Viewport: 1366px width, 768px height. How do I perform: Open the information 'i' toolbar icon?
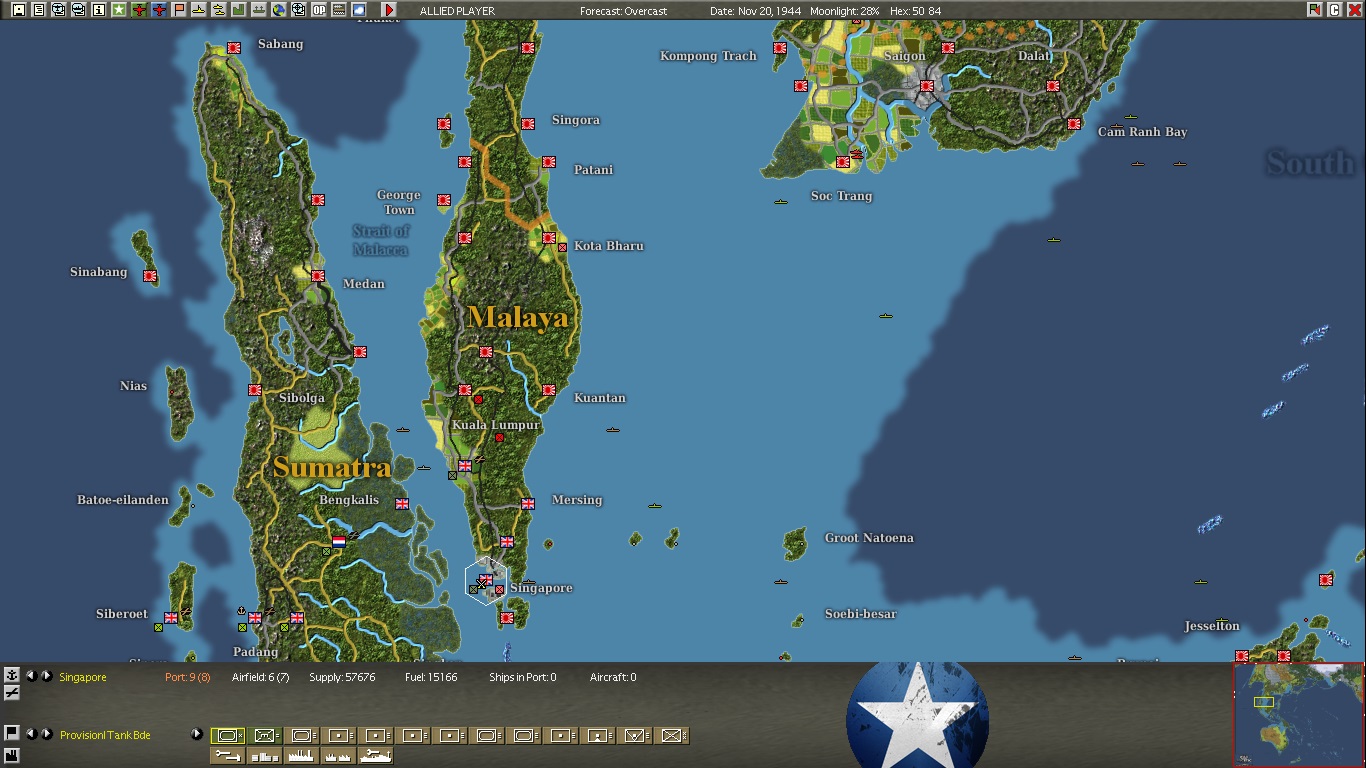pos(98,10)
